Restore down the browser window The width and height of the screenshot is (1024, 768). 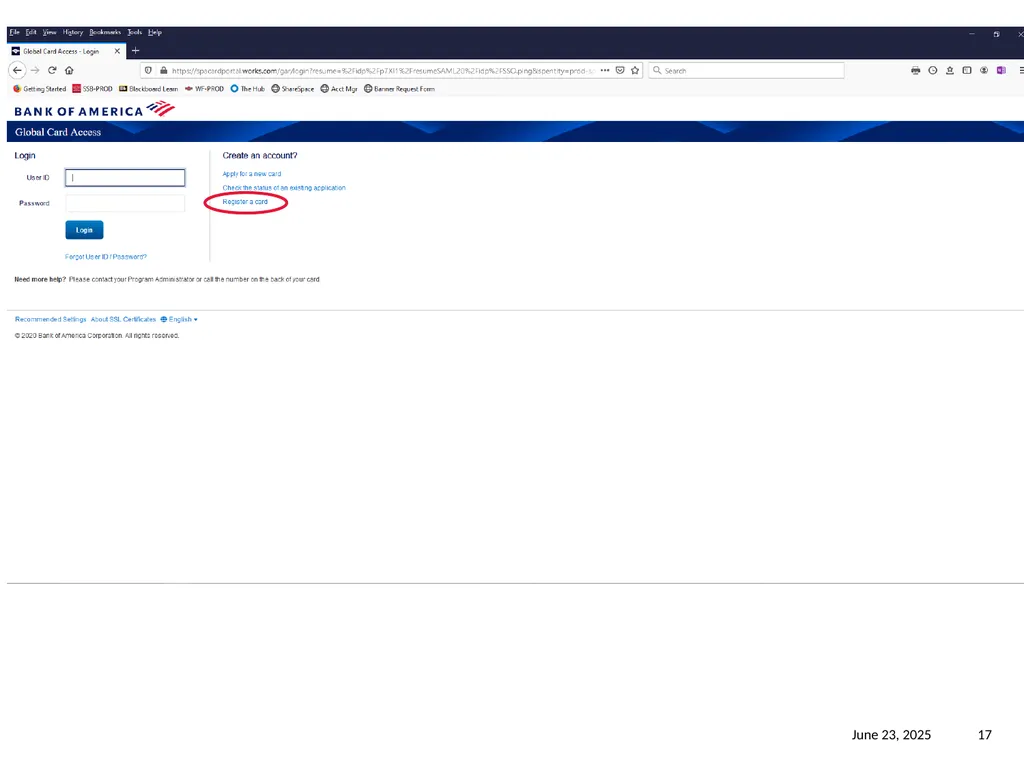997,34
